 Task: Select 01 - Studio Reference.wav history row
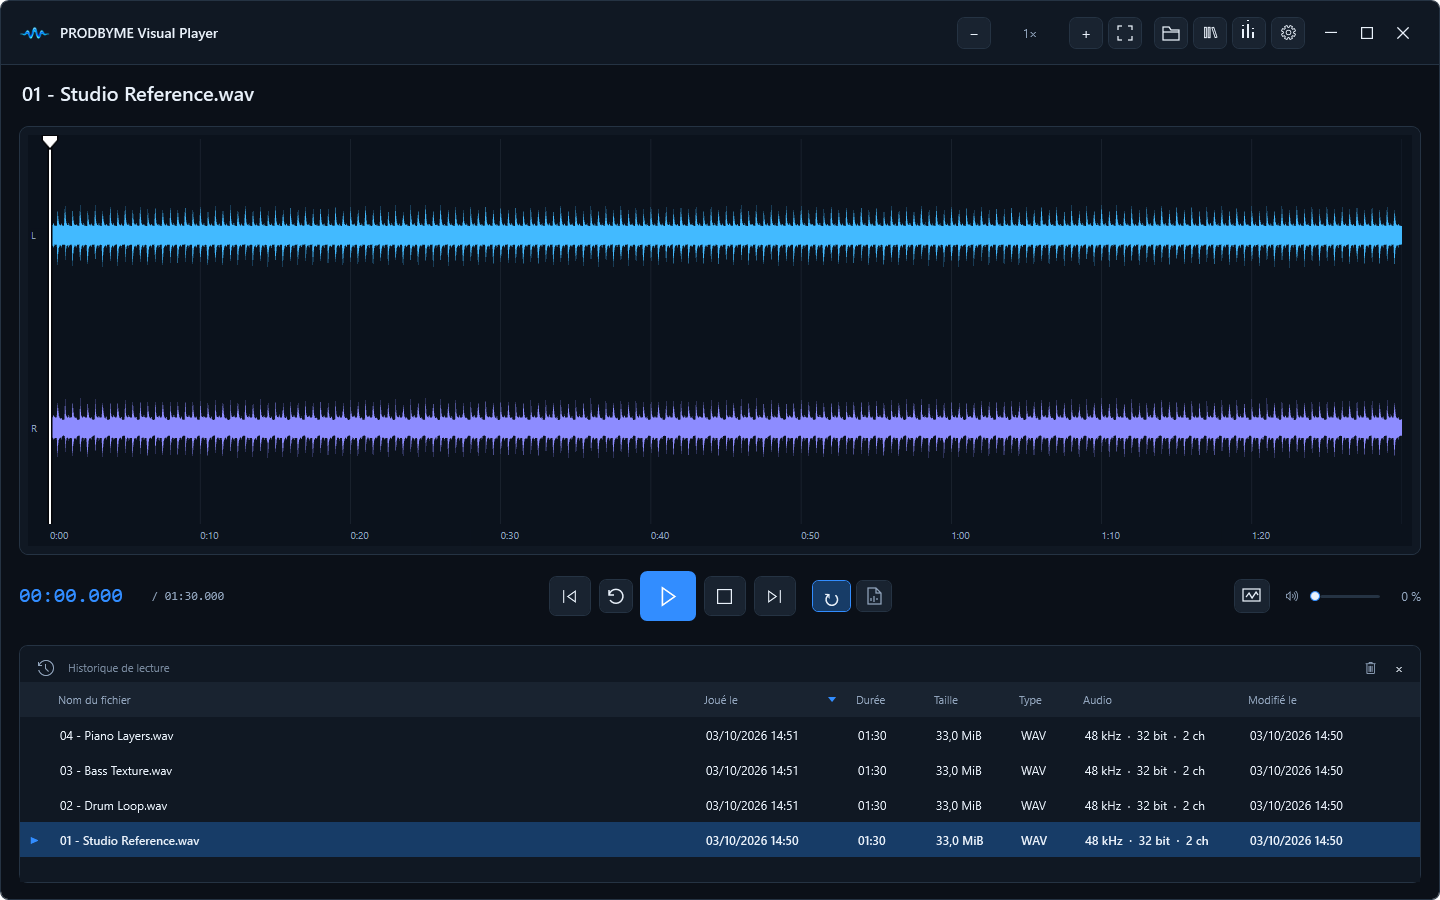[x=720, y=840]
